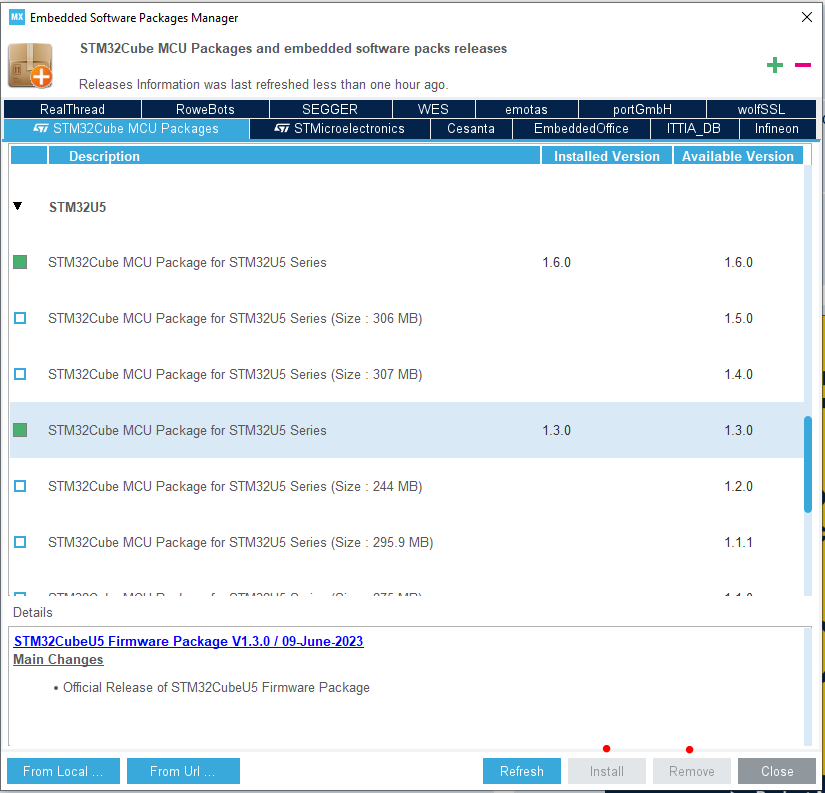Check the checkbox for package version 1.5.0
825x793 pixels.
click(x=19, y=318)
